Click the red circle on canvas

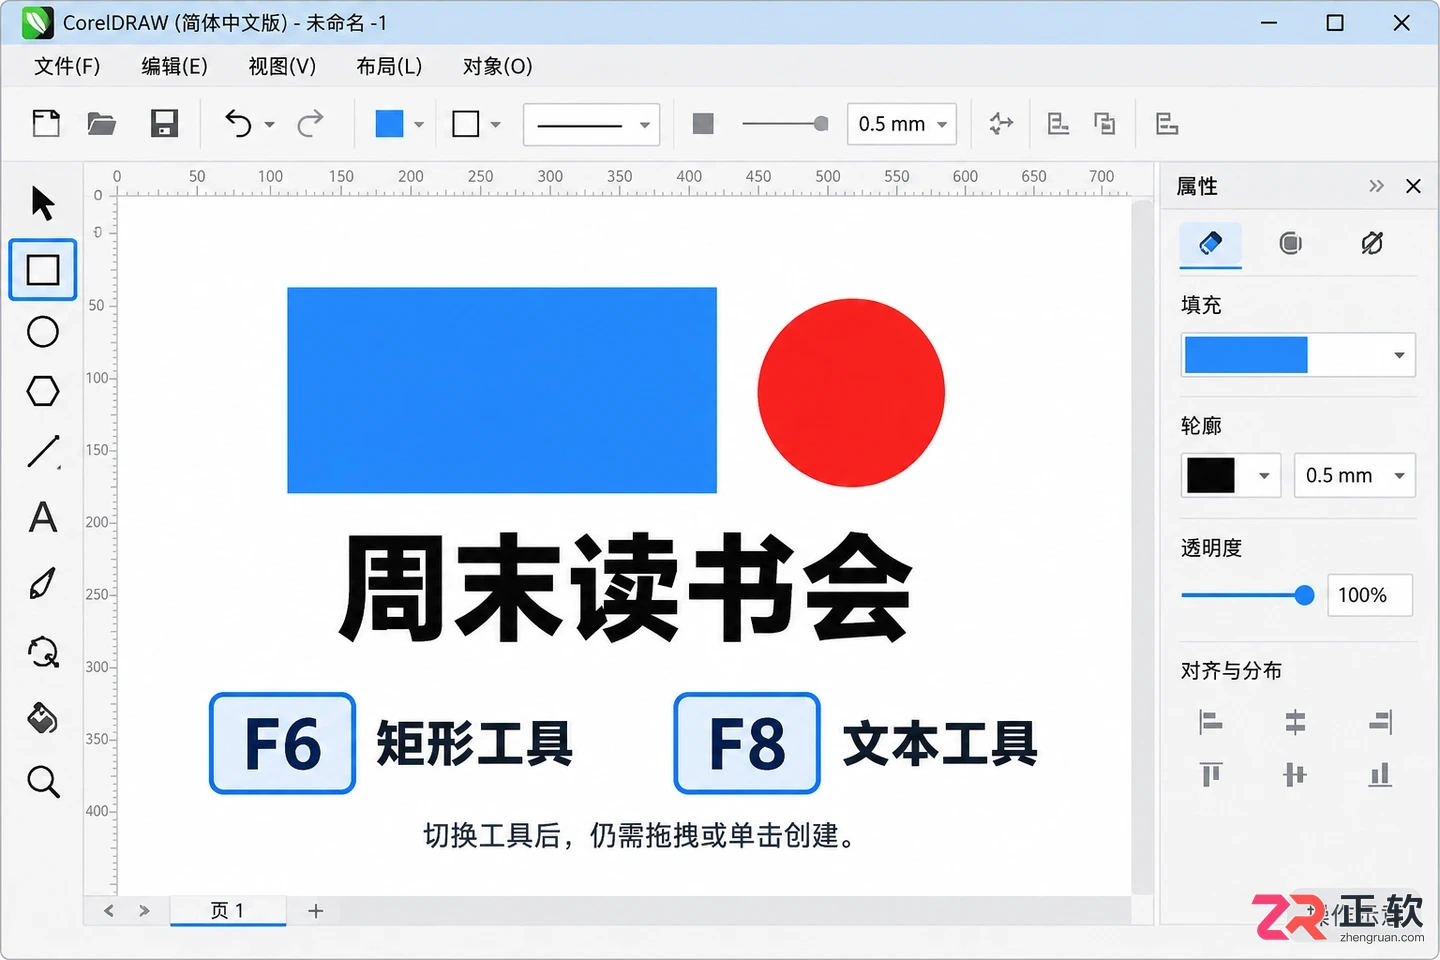[851, 392]
